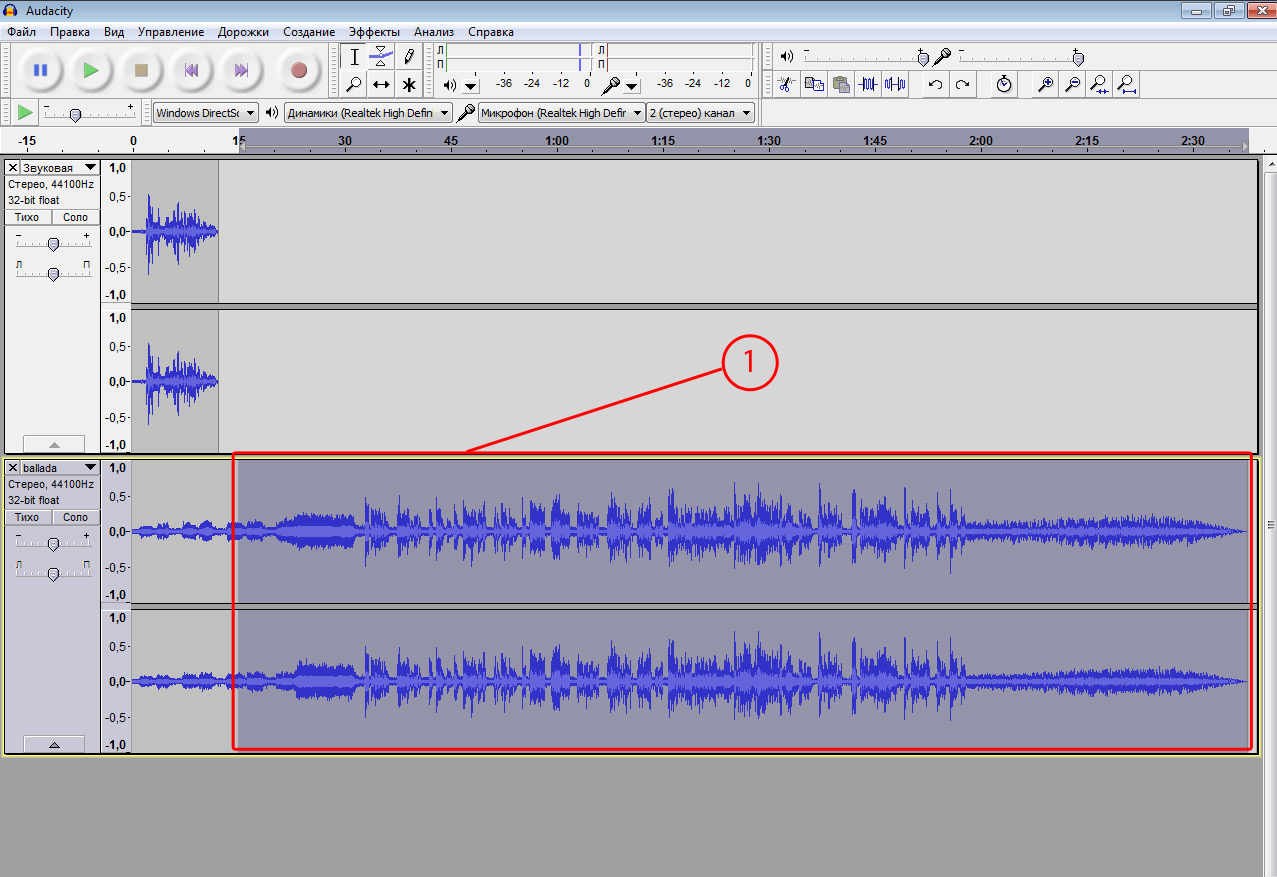This screenshot has width=1277, height=877.
Task: Click the ballada track gain slider
Action: point(53,544)
